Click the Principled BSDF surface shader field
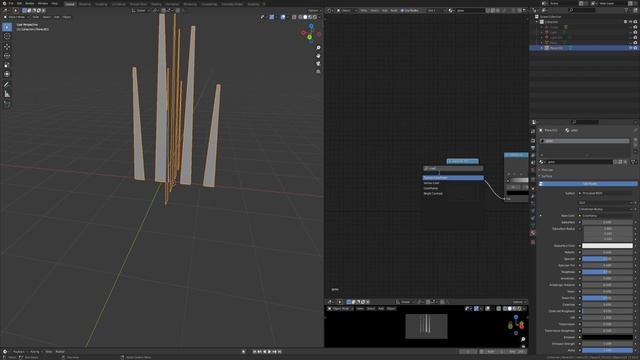 (x=606, y=193)
